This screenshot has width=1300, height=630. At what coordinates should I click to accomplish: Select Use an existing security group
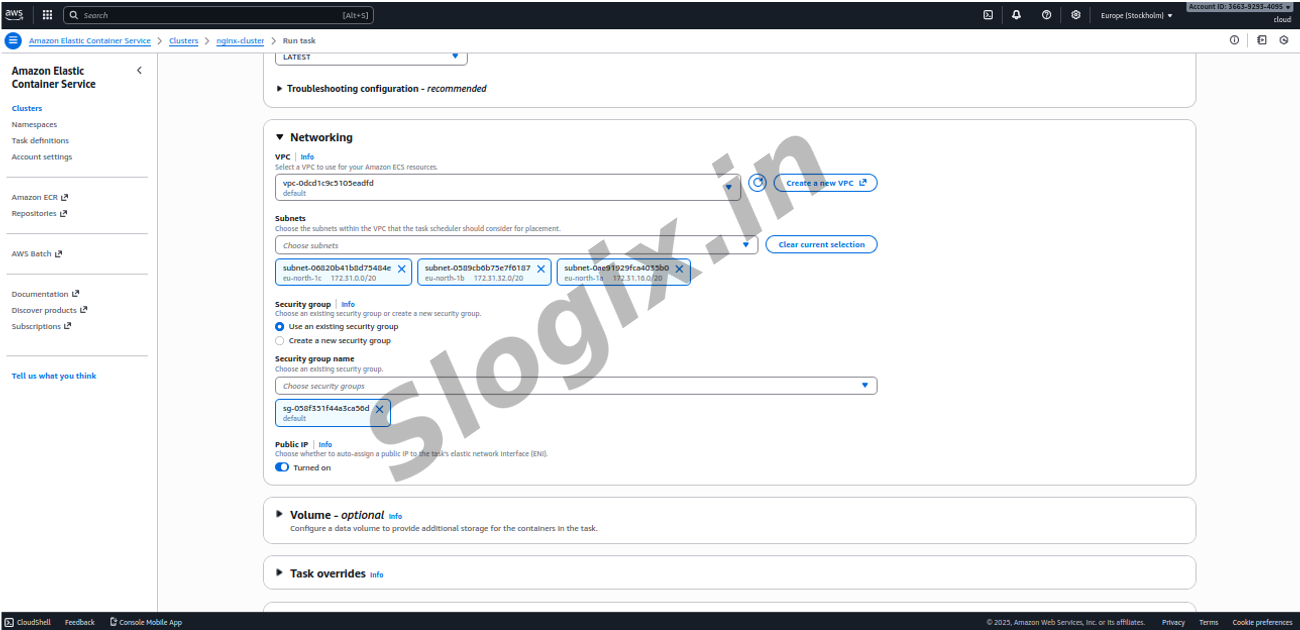[x=280, y=326]
